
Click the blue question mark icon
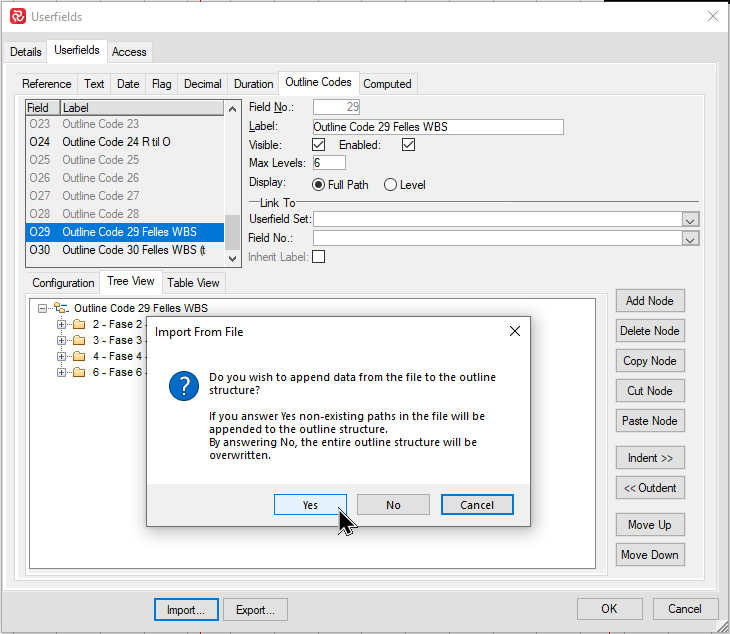tap(183, 385)
